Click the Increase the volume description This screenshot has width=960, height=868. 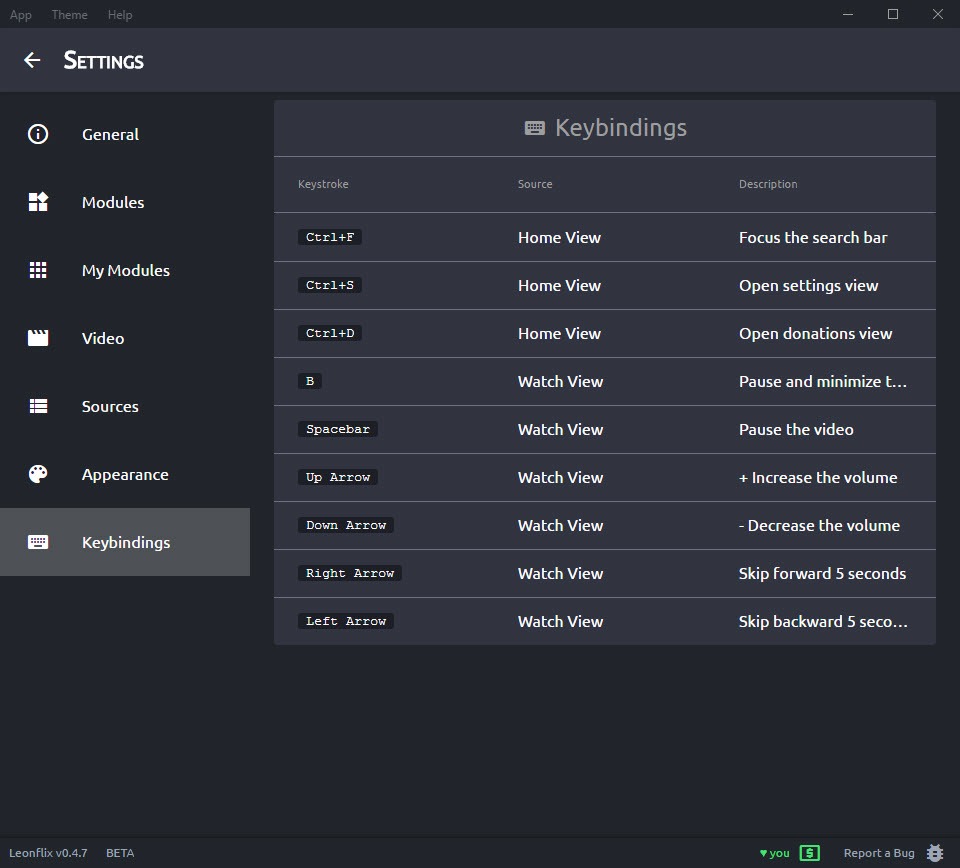[818, 477]
